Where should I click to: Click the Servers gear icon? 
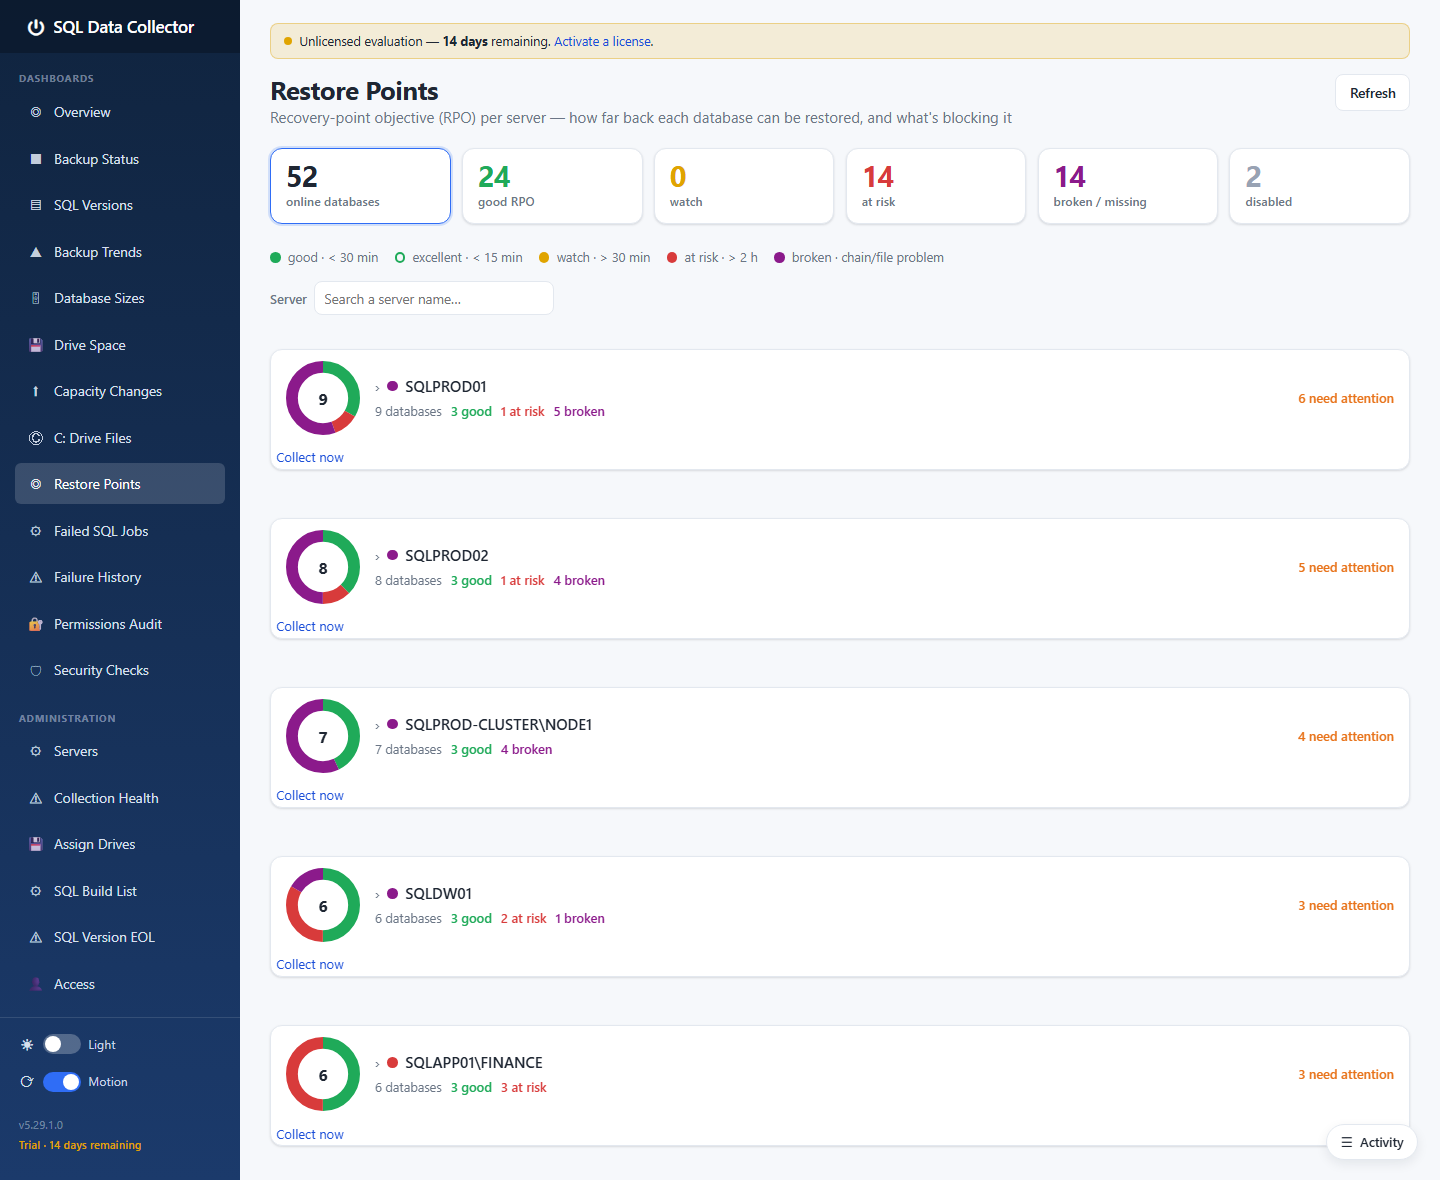pos(36,751)
